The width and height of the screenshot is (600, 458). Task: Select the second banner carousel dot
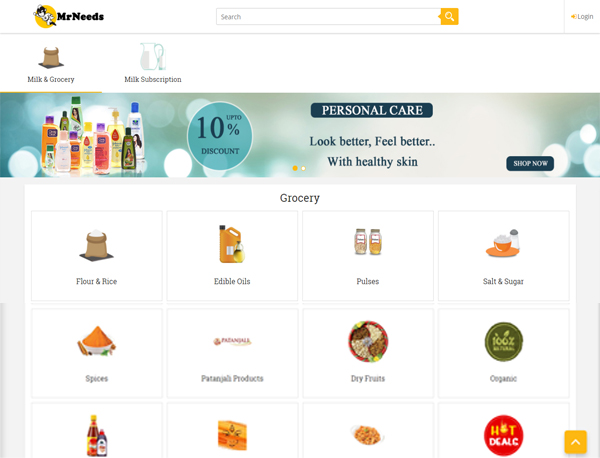click(x=303, y=168)
